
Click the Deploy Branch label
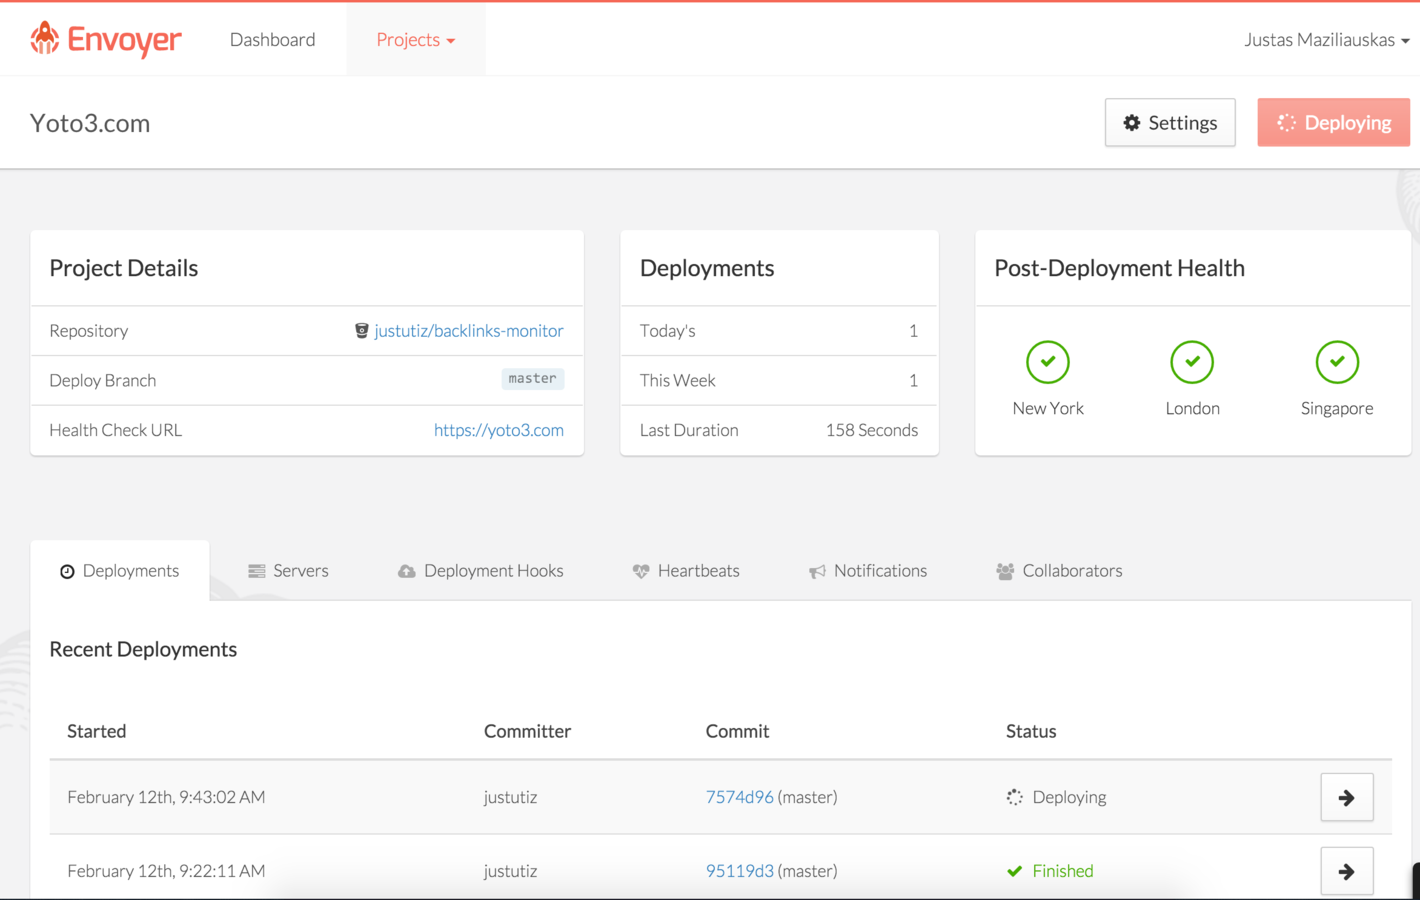click(x=103, y=380)
